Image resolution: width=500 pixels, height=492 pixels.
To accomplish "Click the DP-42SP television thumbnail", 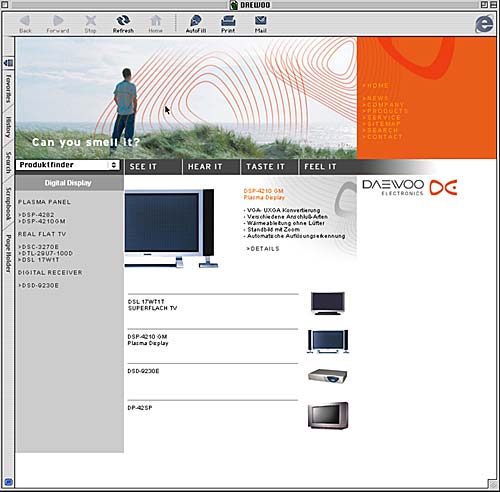I will (328, 415).
